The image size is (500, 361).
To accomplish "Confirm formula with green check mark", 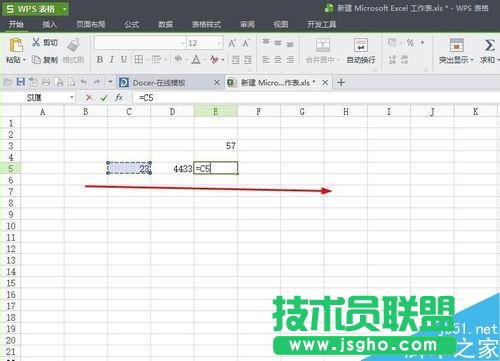I will [x=104, y=98].
